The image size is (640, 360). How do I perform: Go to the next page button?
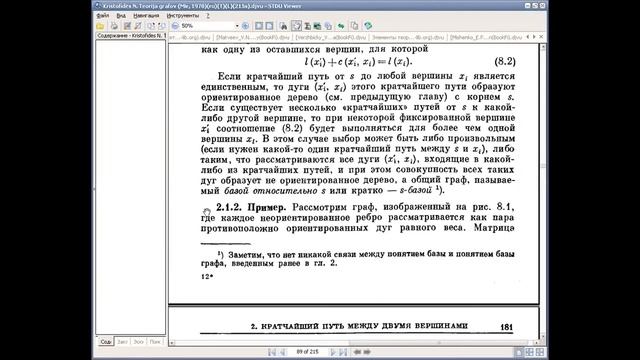click(333, 352)
